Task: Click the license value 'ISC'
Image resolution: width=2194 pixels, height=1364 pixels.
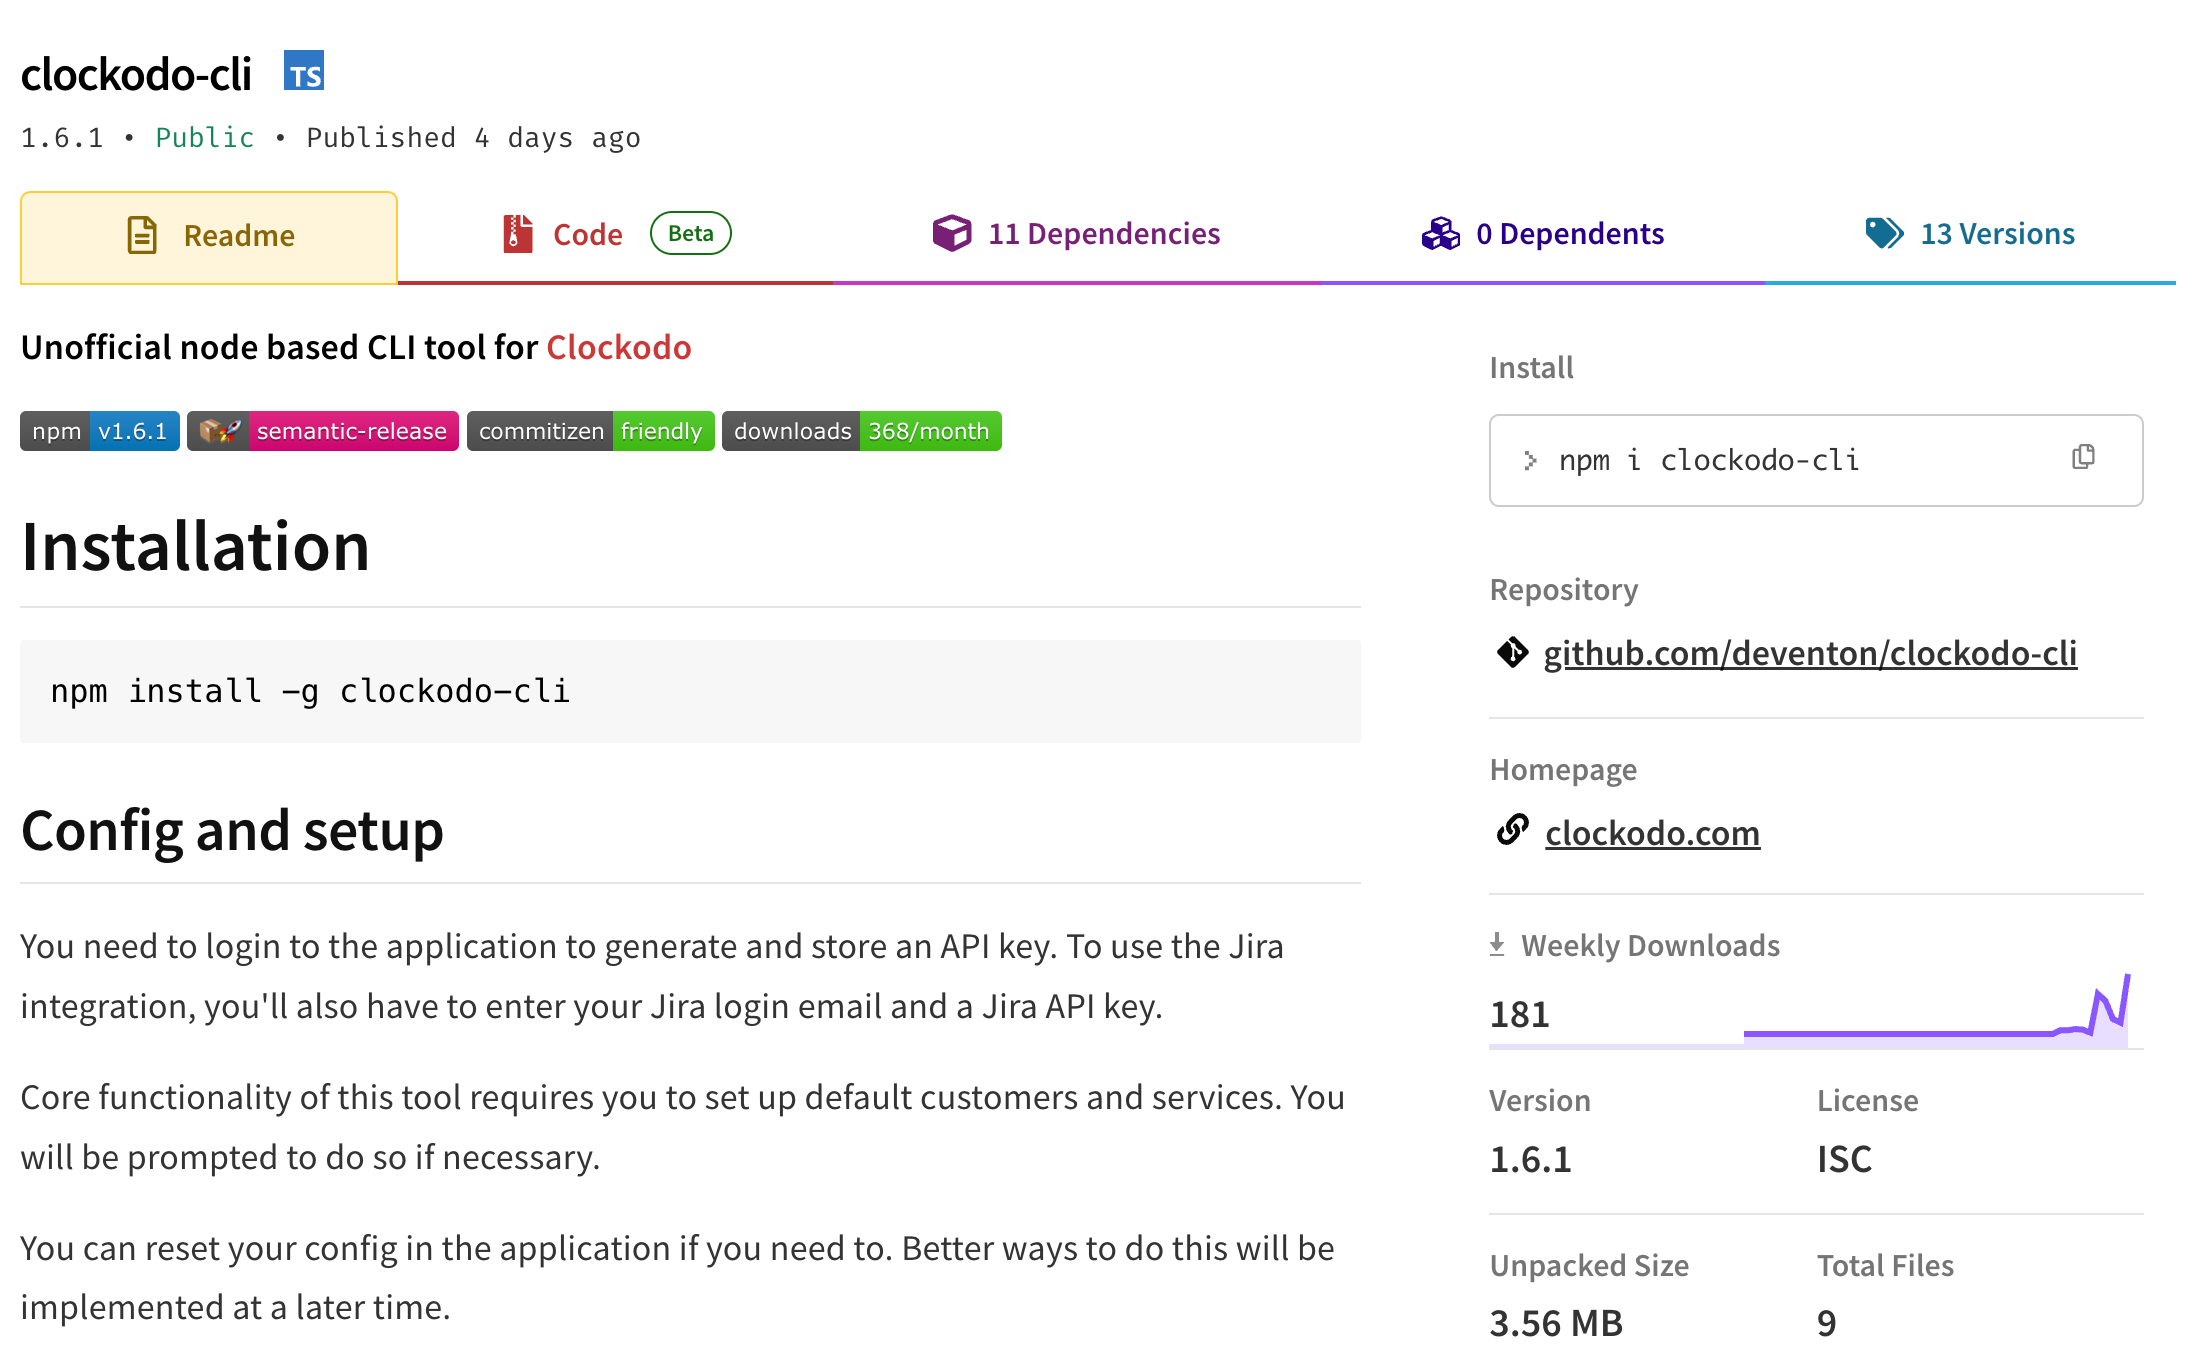Action: (x=1844, y=1159)
